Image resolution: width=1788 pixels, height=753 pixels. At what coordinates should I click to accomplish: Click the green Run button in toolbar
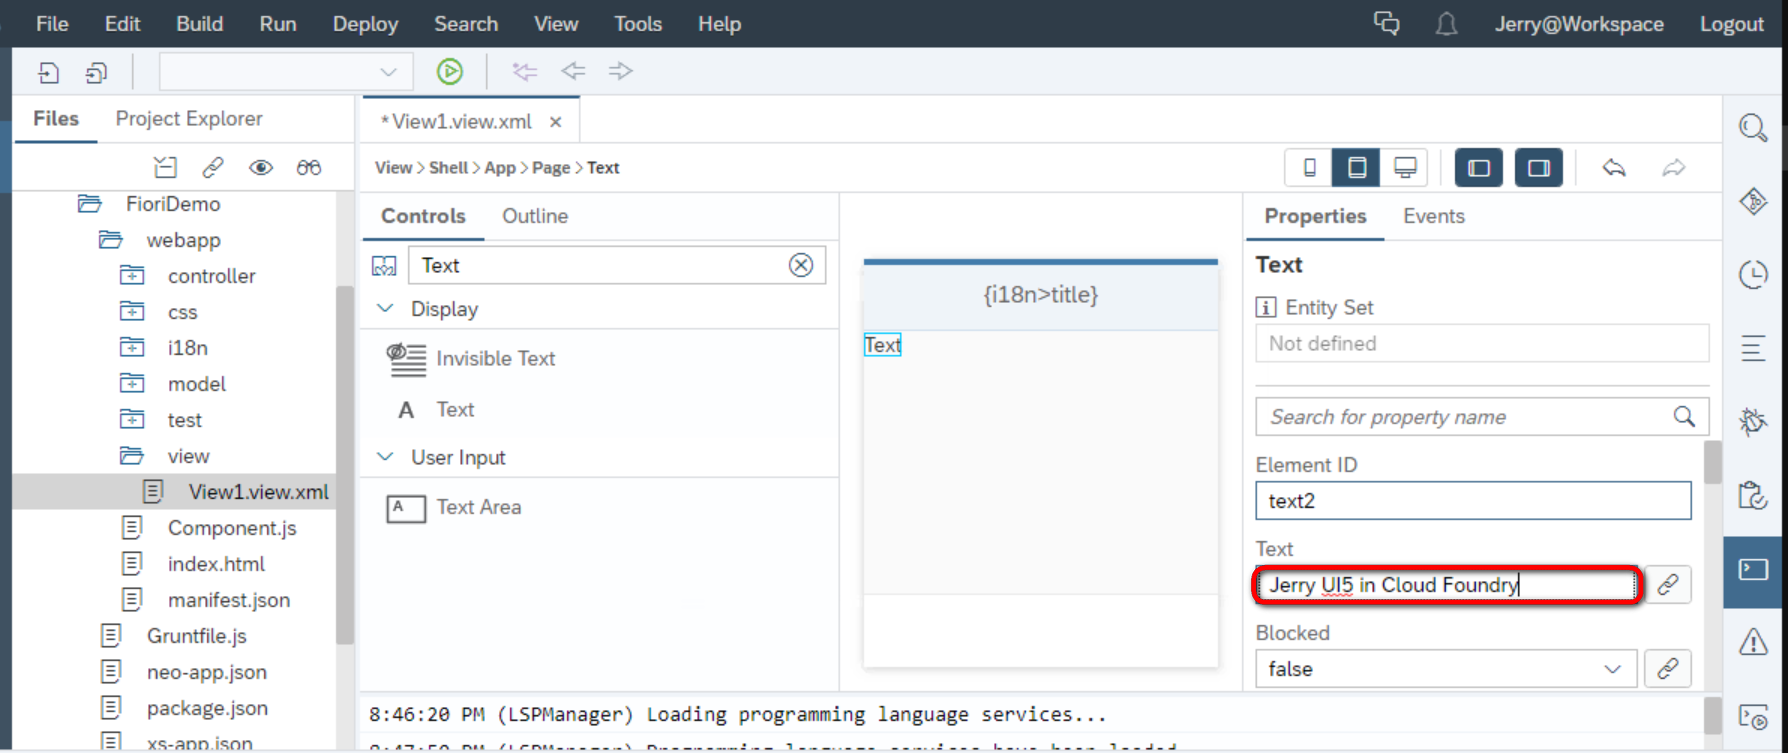450,71
